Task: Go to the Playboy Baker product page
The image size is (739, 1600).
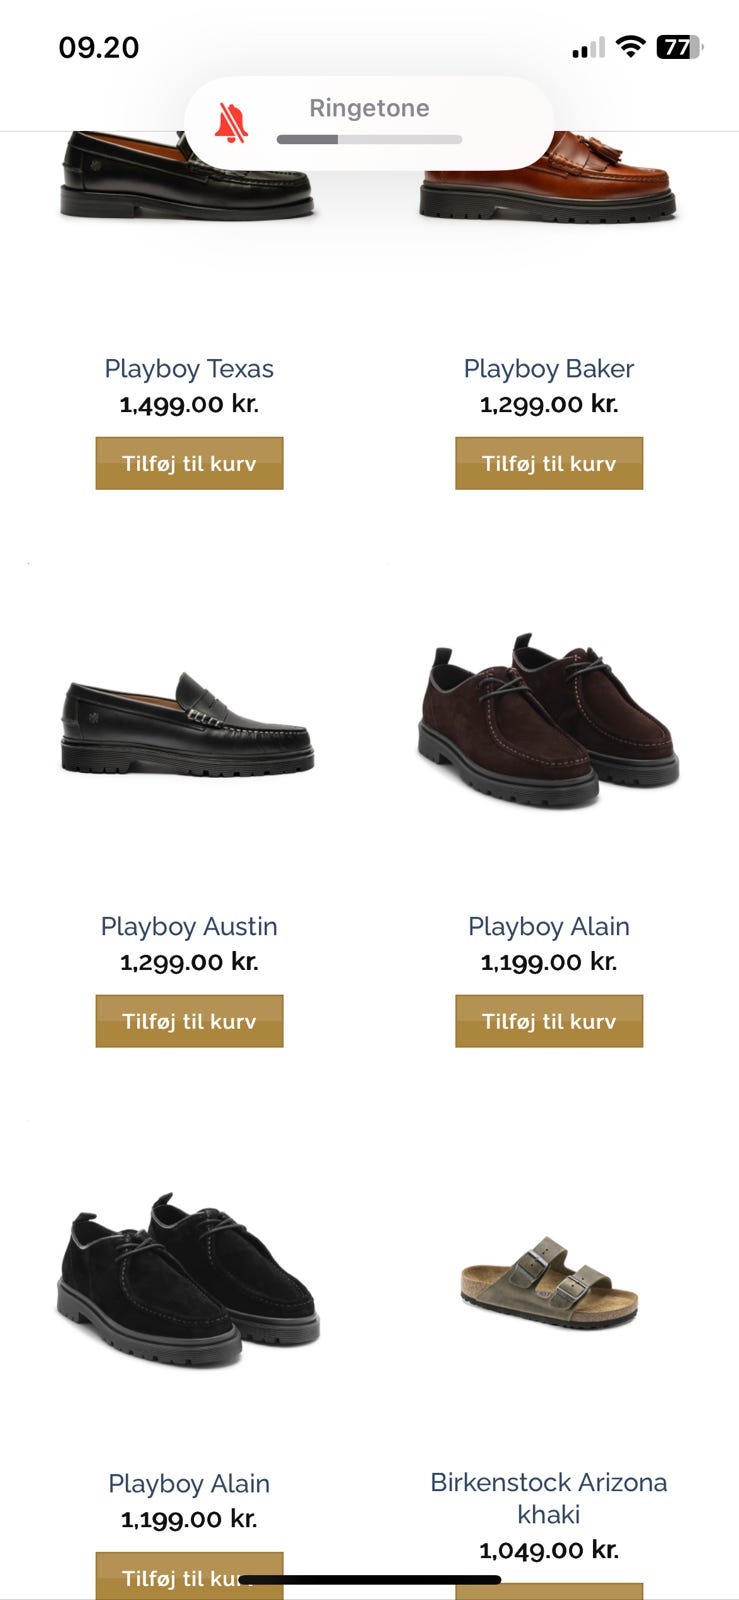Action: (549, 369)
